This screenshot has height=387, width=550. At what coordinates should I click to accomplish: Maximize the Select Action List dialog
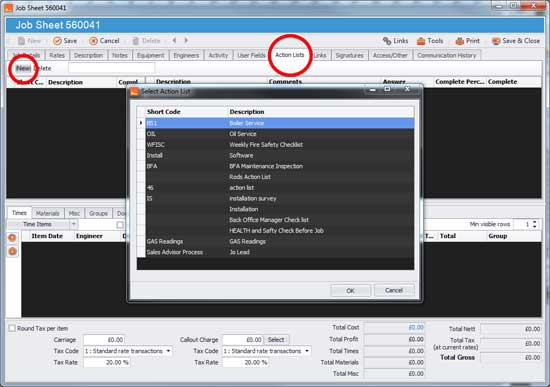coord(387,89)
